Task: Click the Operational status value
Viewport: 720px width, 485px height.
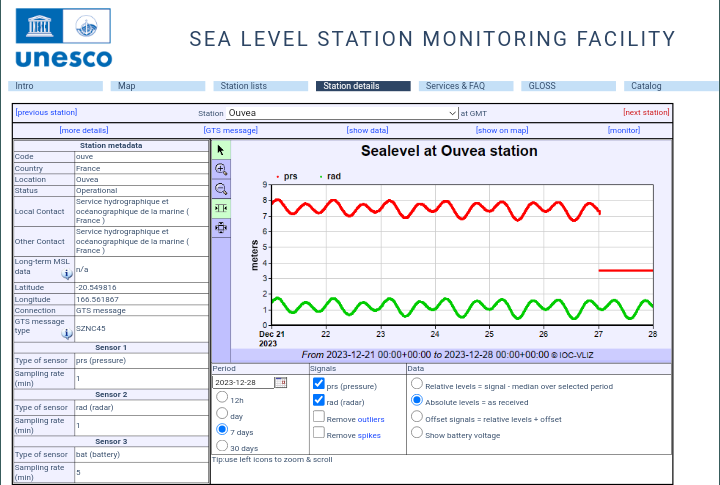Action: (96, 191)
